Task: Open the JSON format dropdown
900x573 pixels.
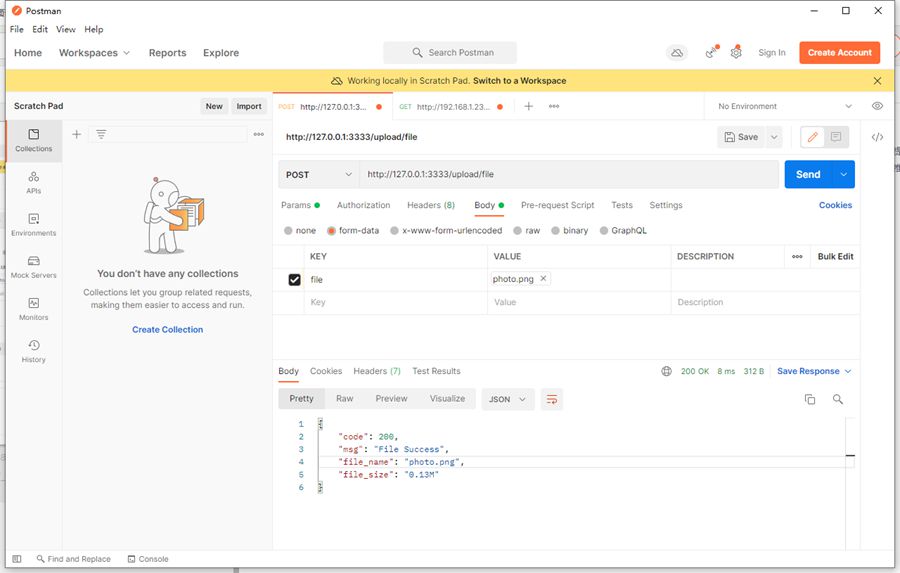Action: click(507, 399)
